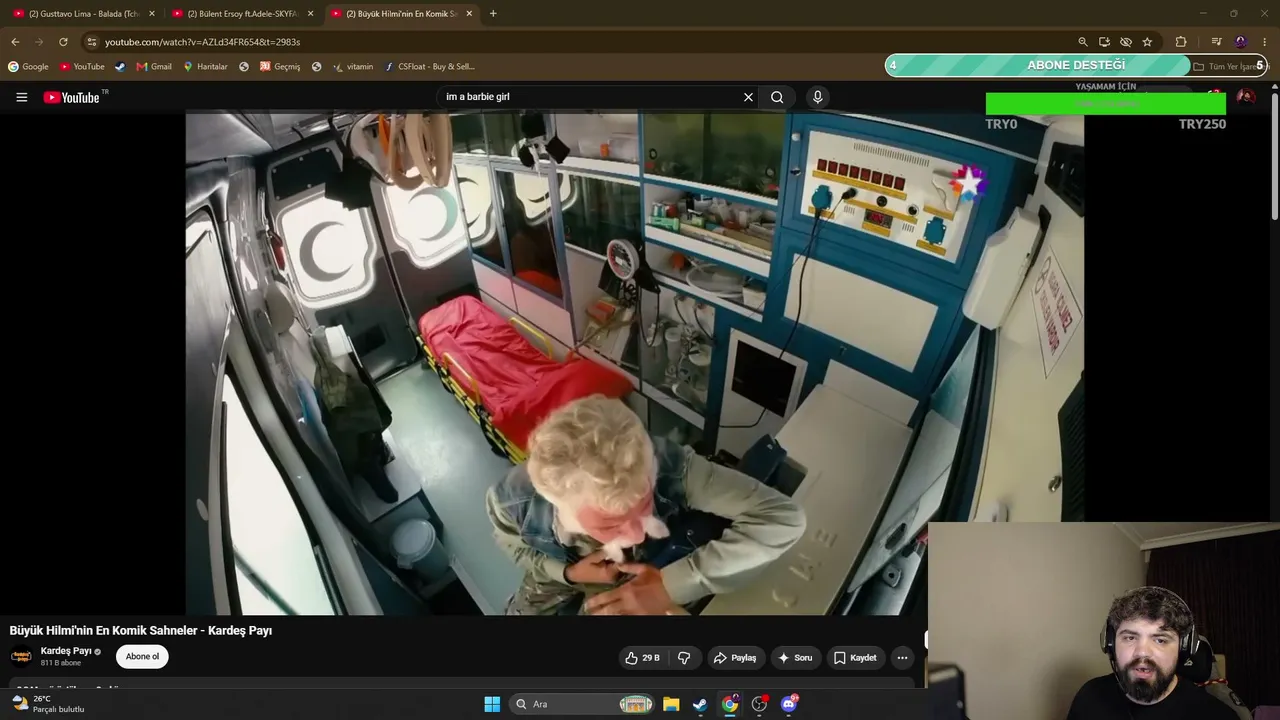Open the Chrome profile avatar
The width and height of the screenshot is (1280, 720).
pos(1241,42)
